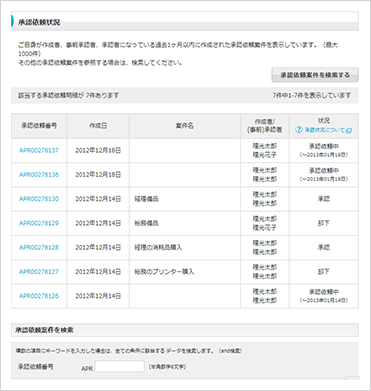Viewport: 371px width, 391px height.
Task: Open approval request APR00278128
Action: click(39, 248)
